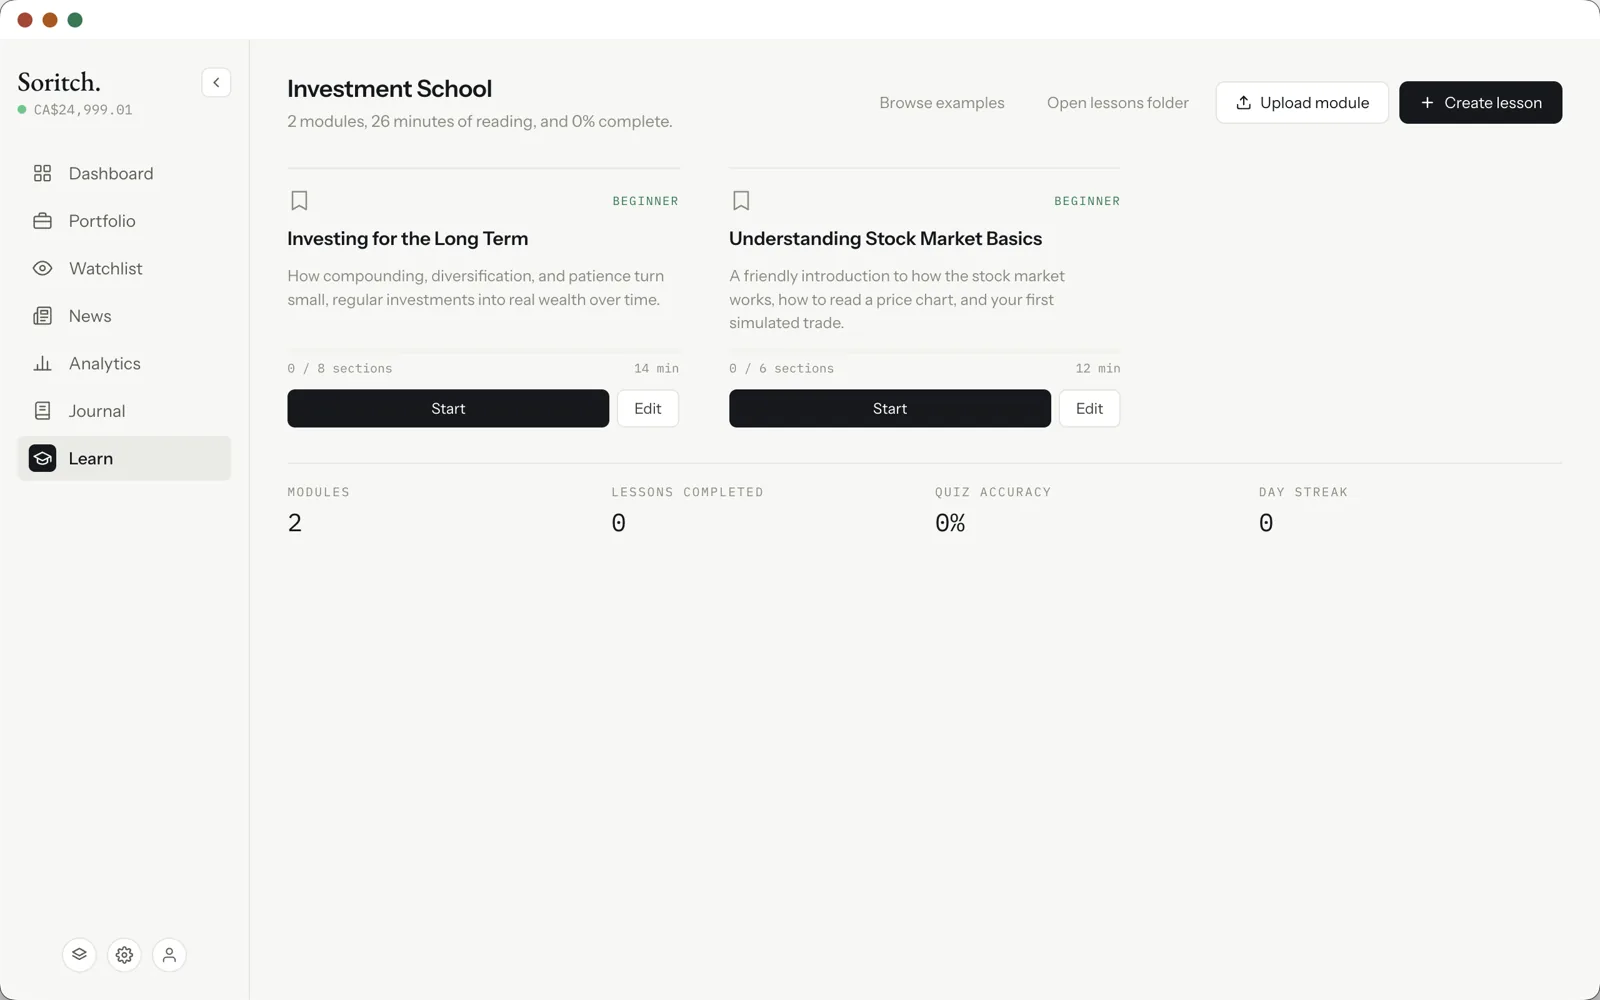Open the lessons folder link
This screenshot has width=1600, height=1000.
click(1118, 103)
